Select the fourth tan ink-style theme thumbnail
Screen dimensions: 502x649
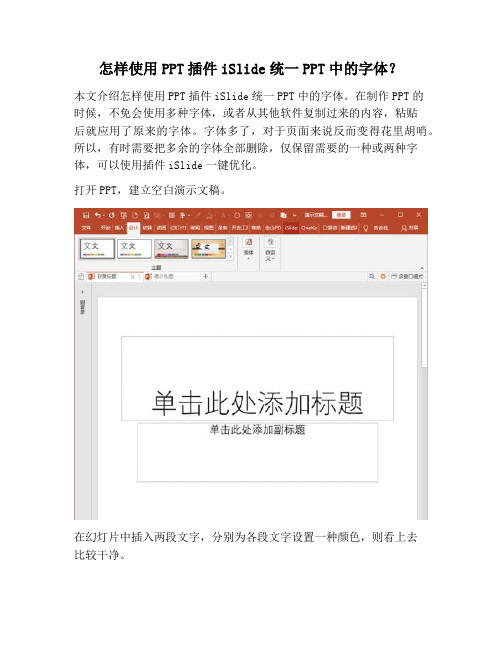[x=208, y=249]
